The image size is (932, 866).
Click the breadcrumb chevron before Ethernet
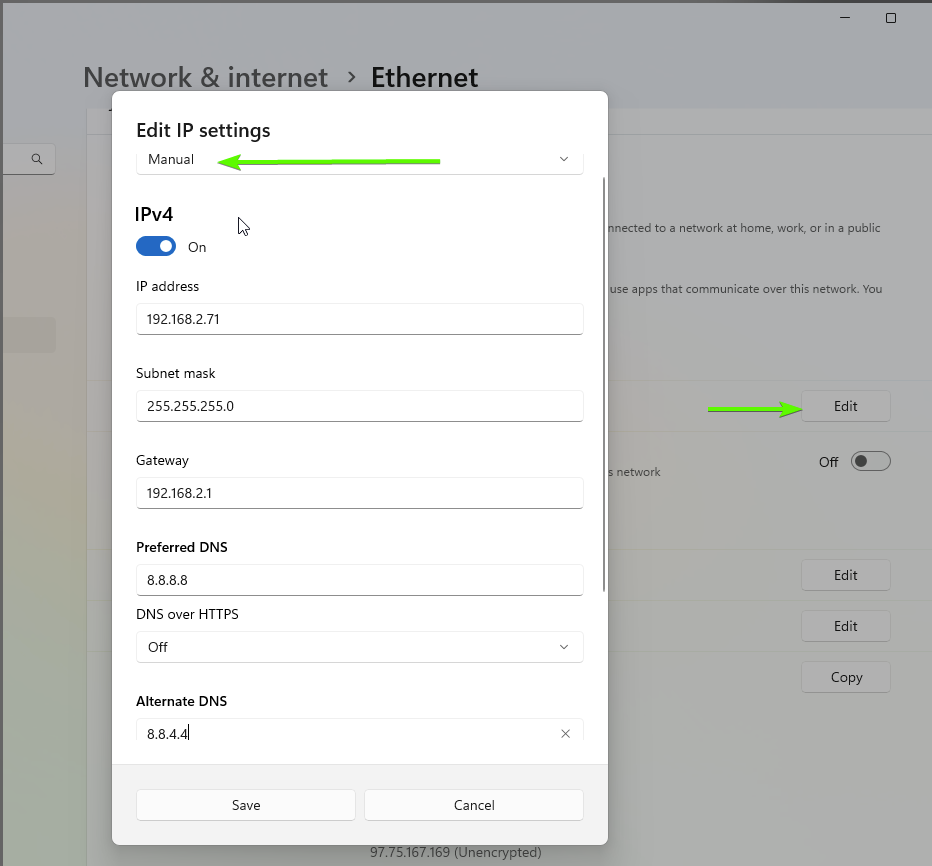coord(351,77)
